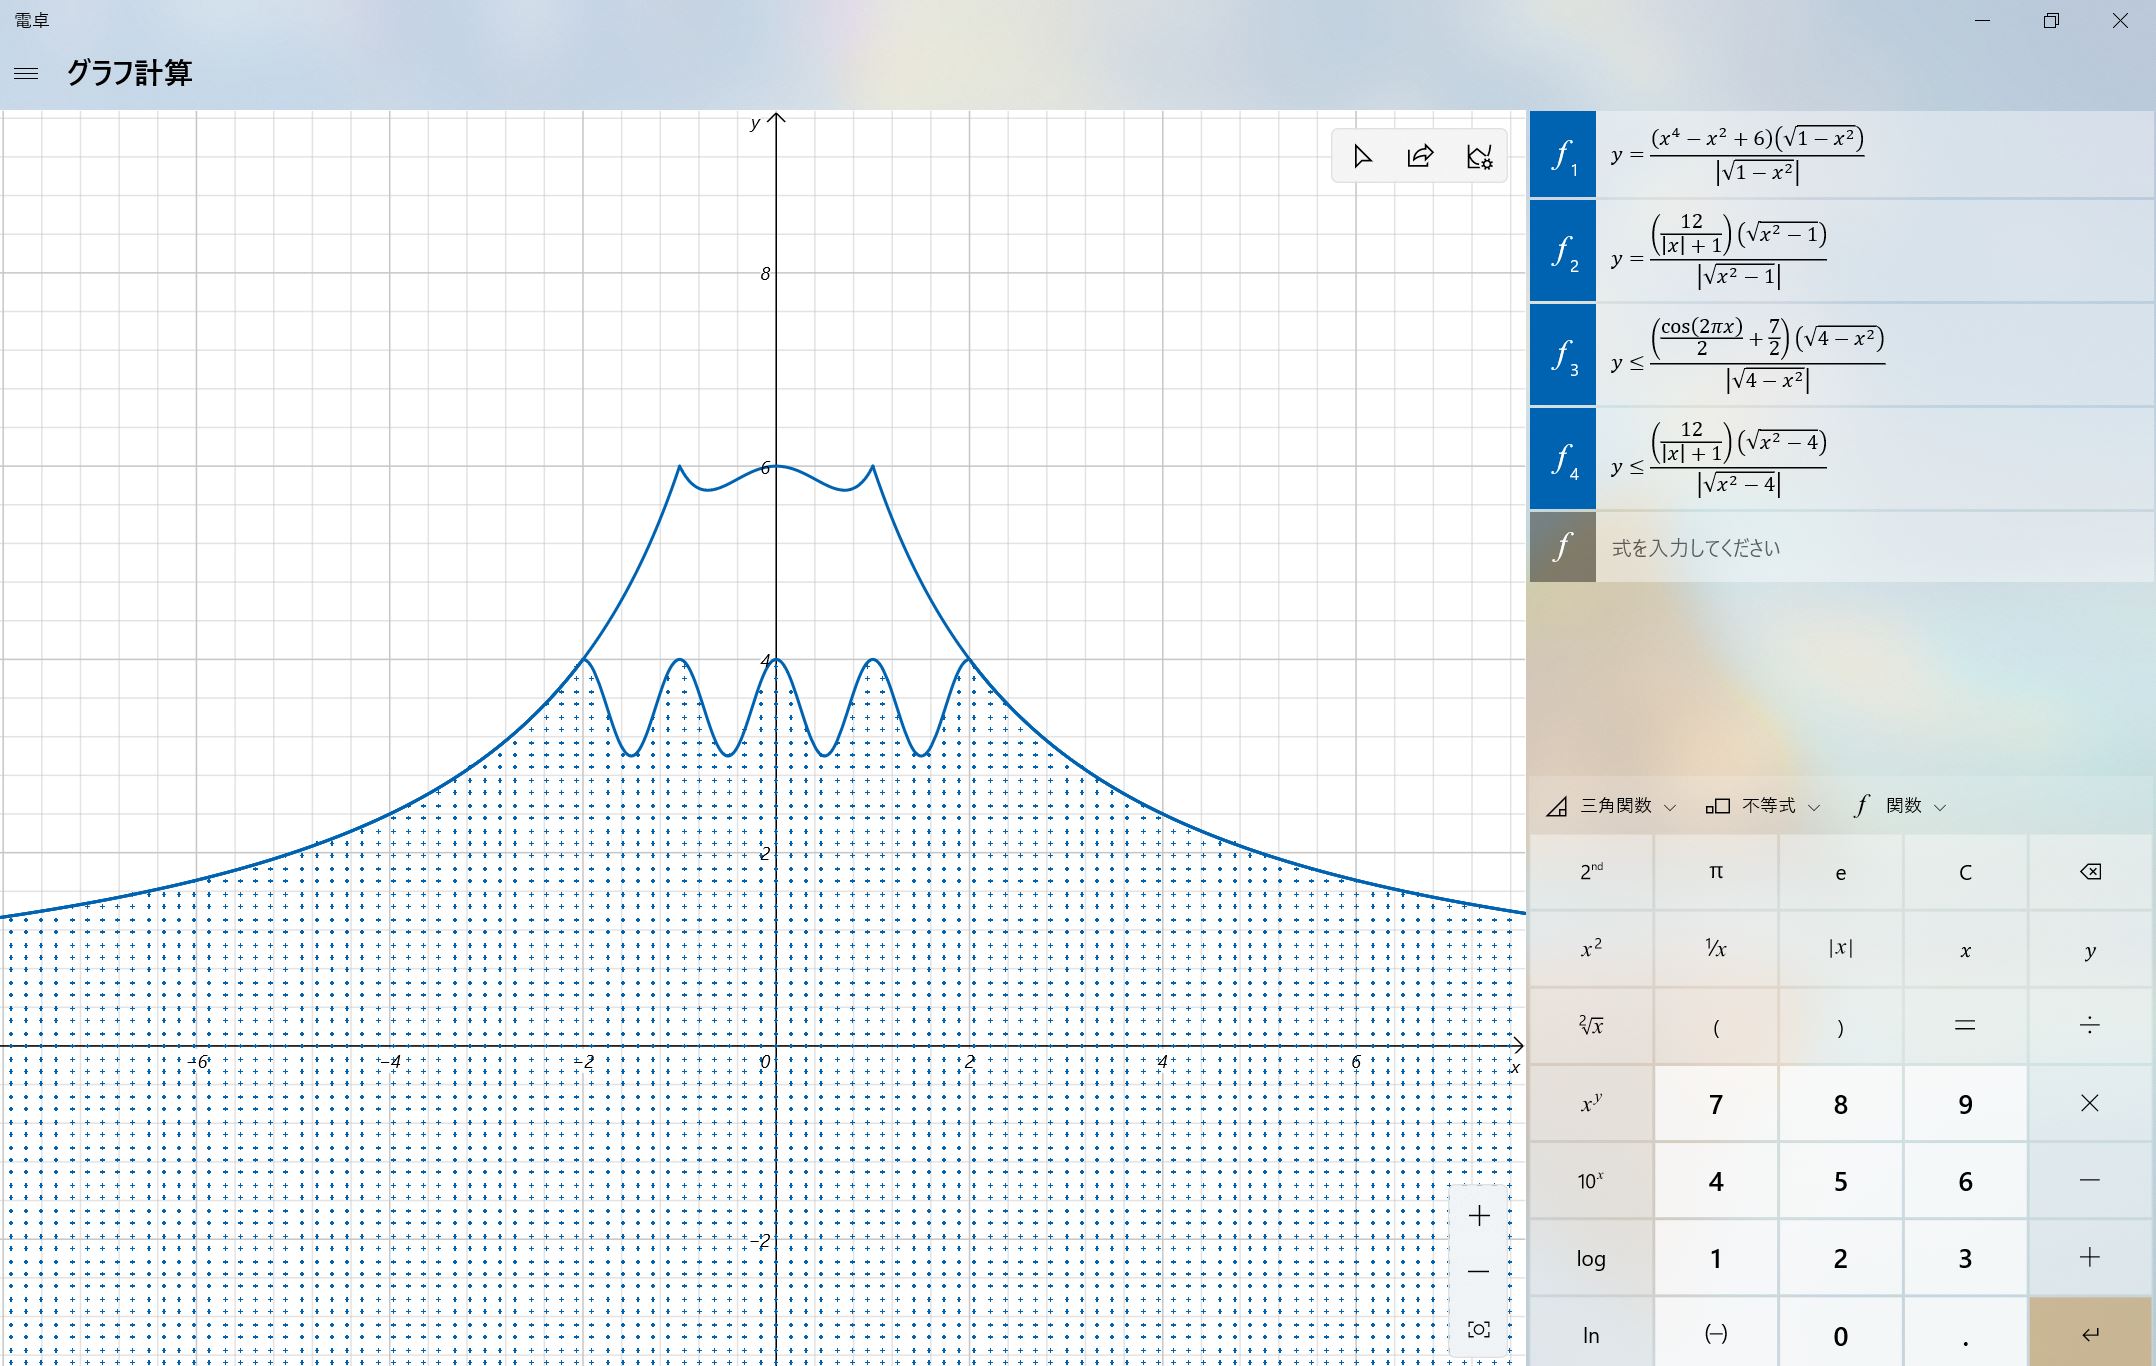Click the share graph icon
The height and width of the screenshot is (1366, 2156).
[1420, 157]
